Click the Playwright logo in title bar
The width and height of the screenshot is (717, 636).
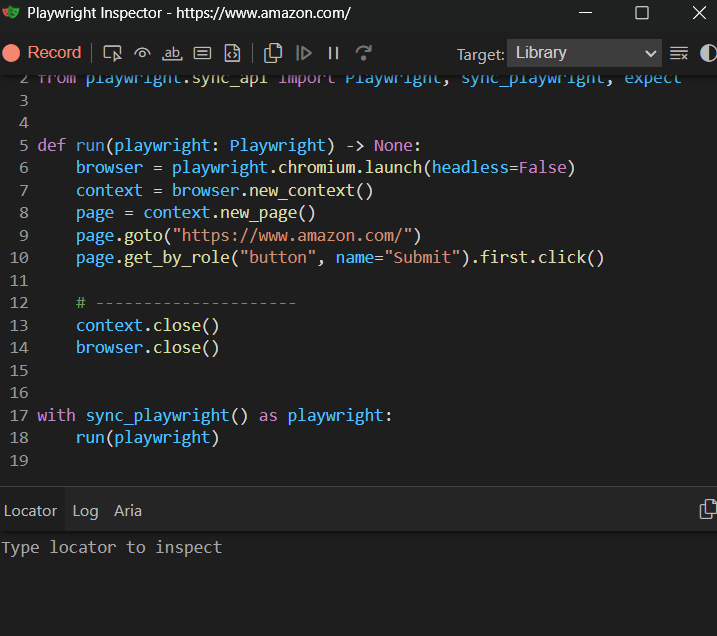tap(11, 12)
